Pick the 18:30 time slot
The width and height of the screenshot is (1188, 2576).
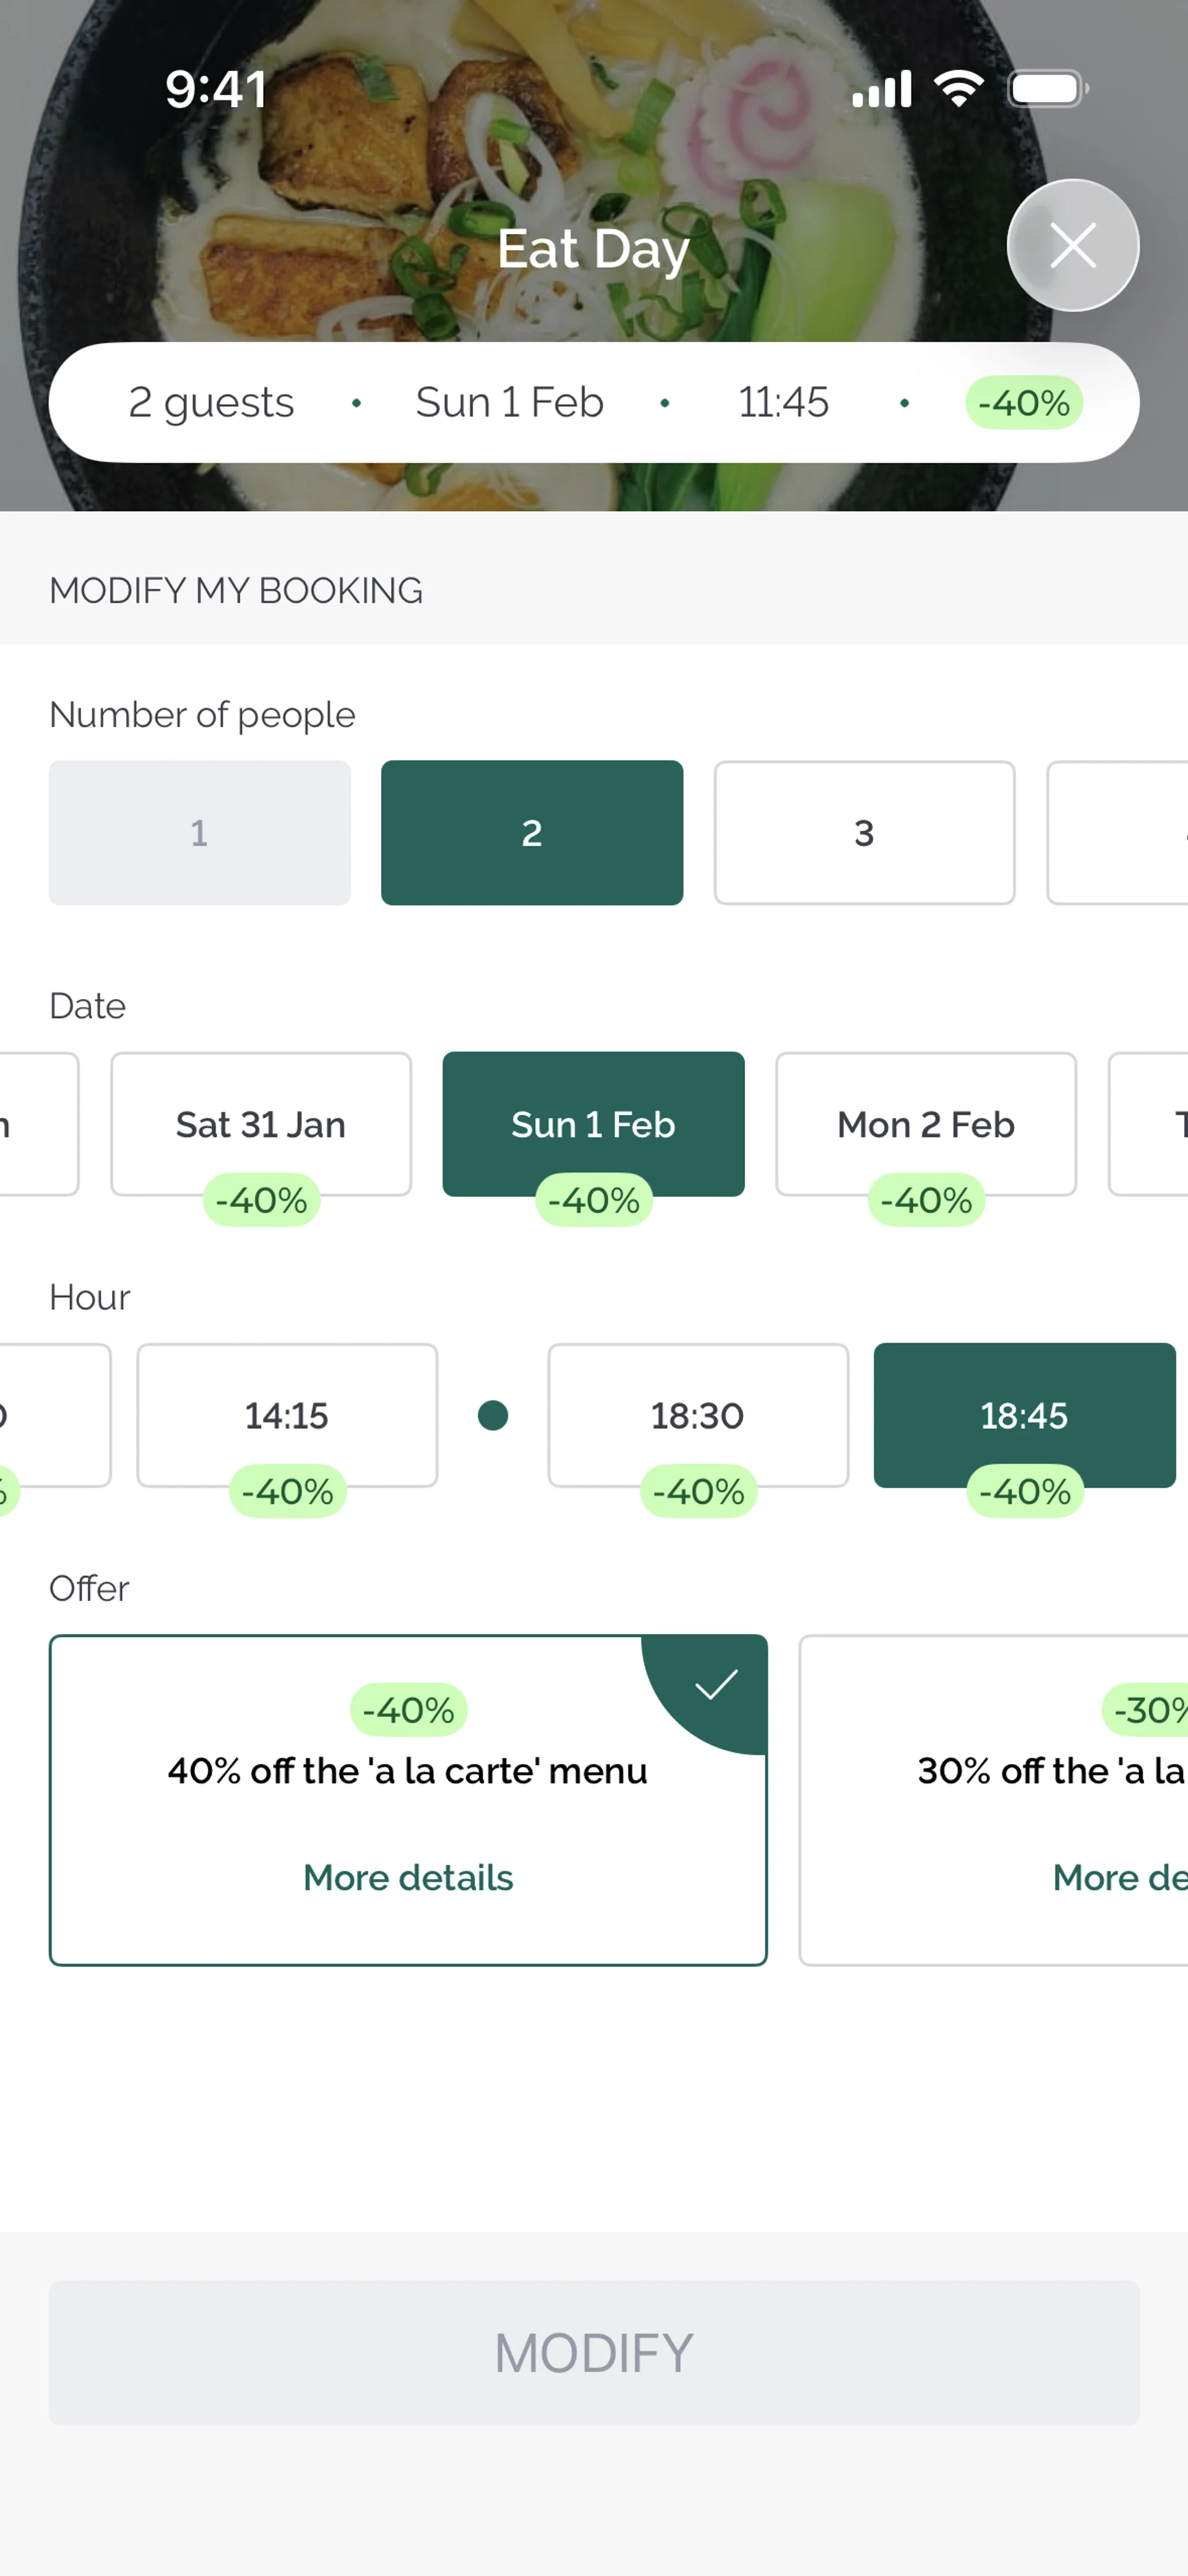click(698, 1415)
